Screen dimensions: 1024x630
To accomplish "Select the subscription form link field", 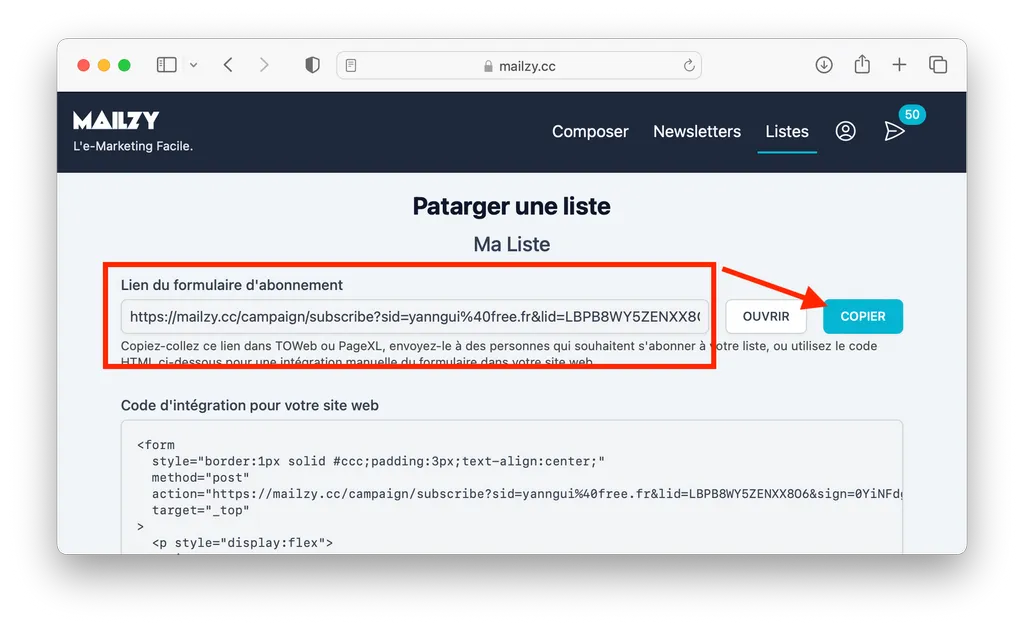I will [415, 317].
